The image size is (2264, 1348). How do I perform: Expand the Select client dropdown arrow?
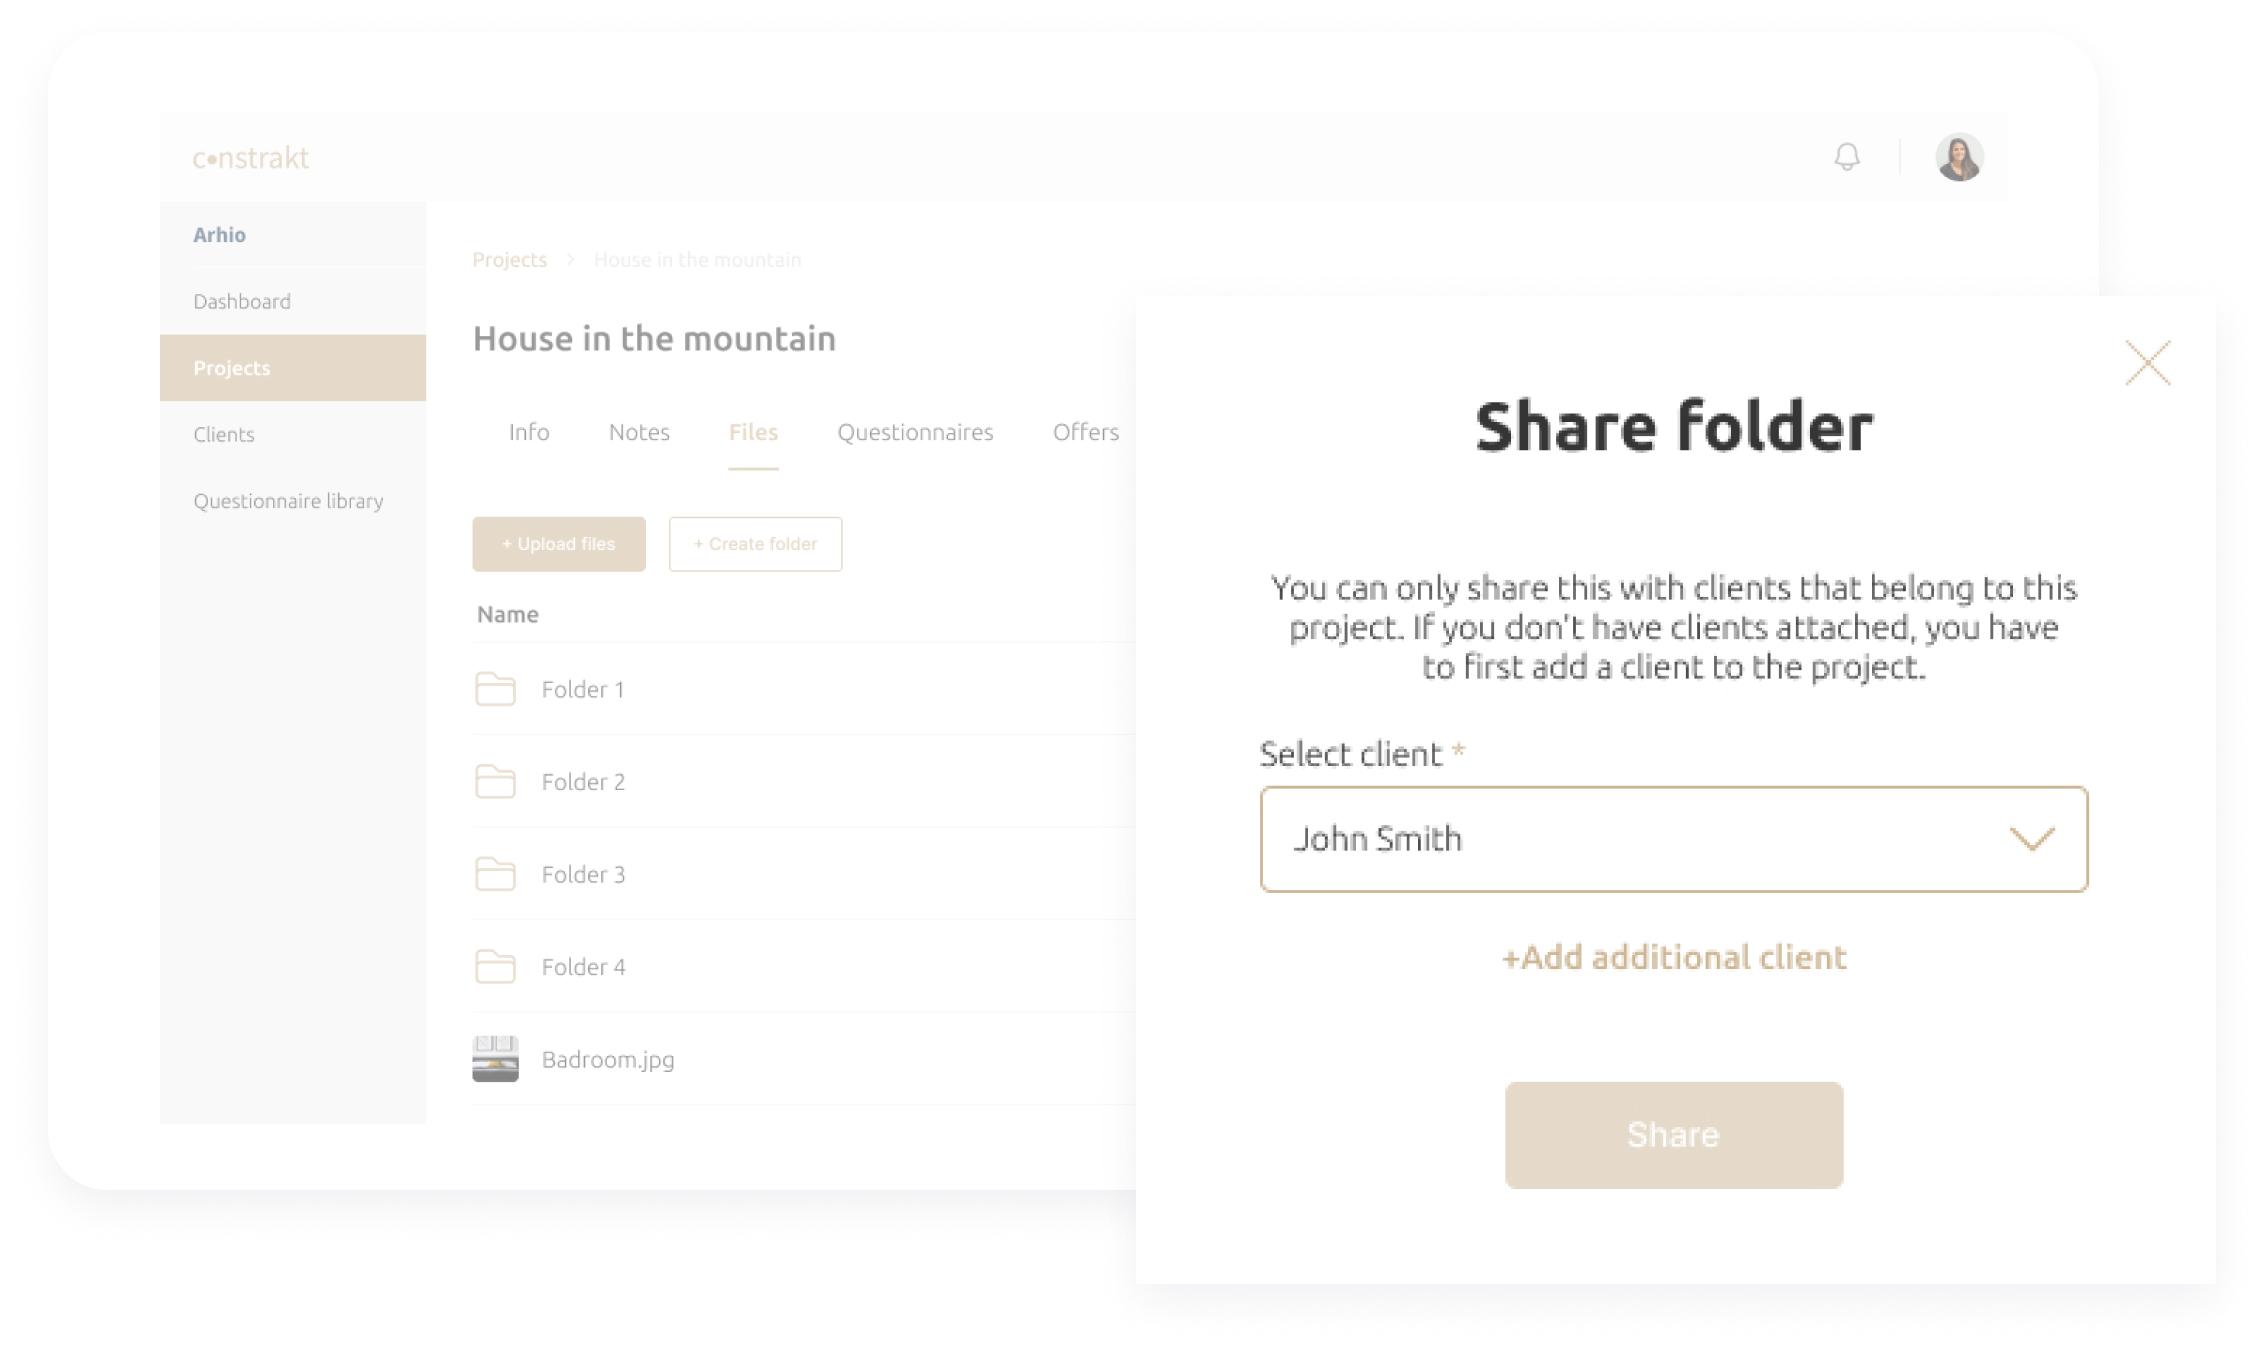[2032, 839]
